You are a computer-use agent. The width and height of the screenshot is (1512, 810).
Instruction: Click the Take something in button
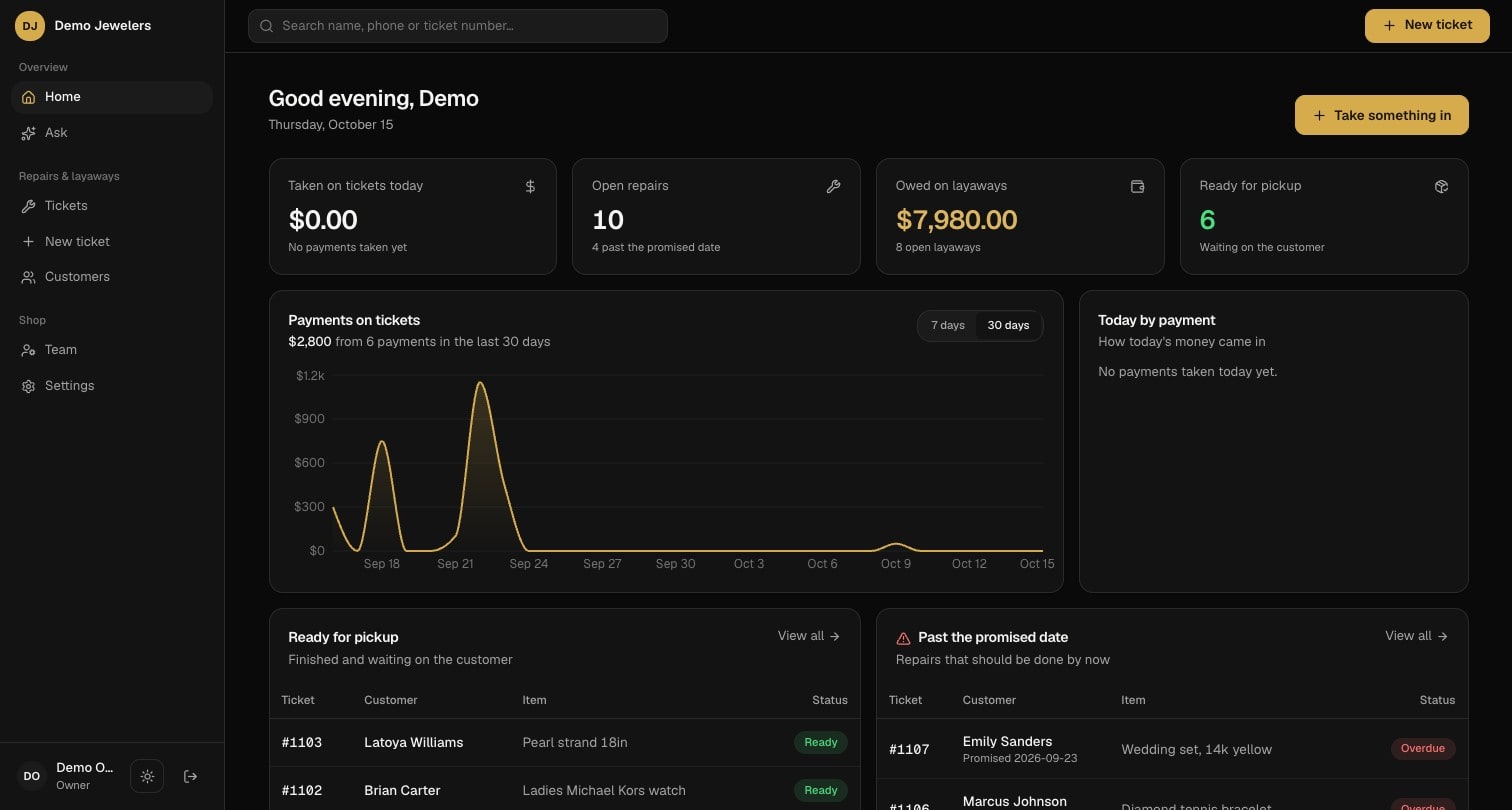pyautogui.click(x=1382, y=115)
